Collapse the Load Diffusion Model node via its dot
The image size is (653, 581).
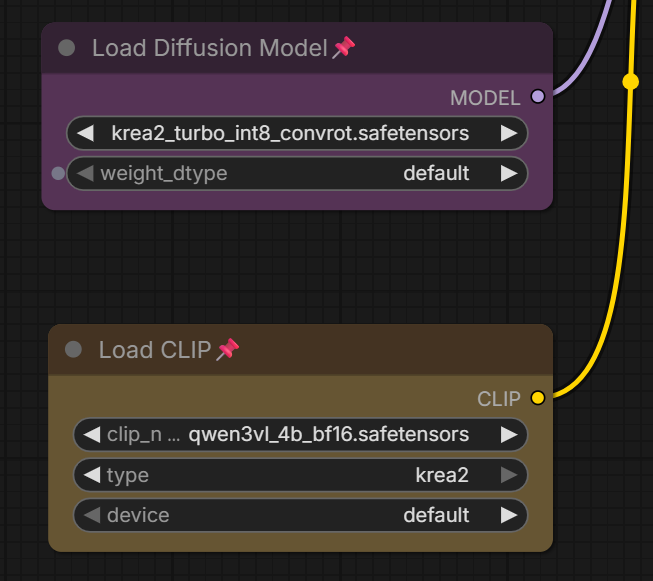(x=67, y=48)
